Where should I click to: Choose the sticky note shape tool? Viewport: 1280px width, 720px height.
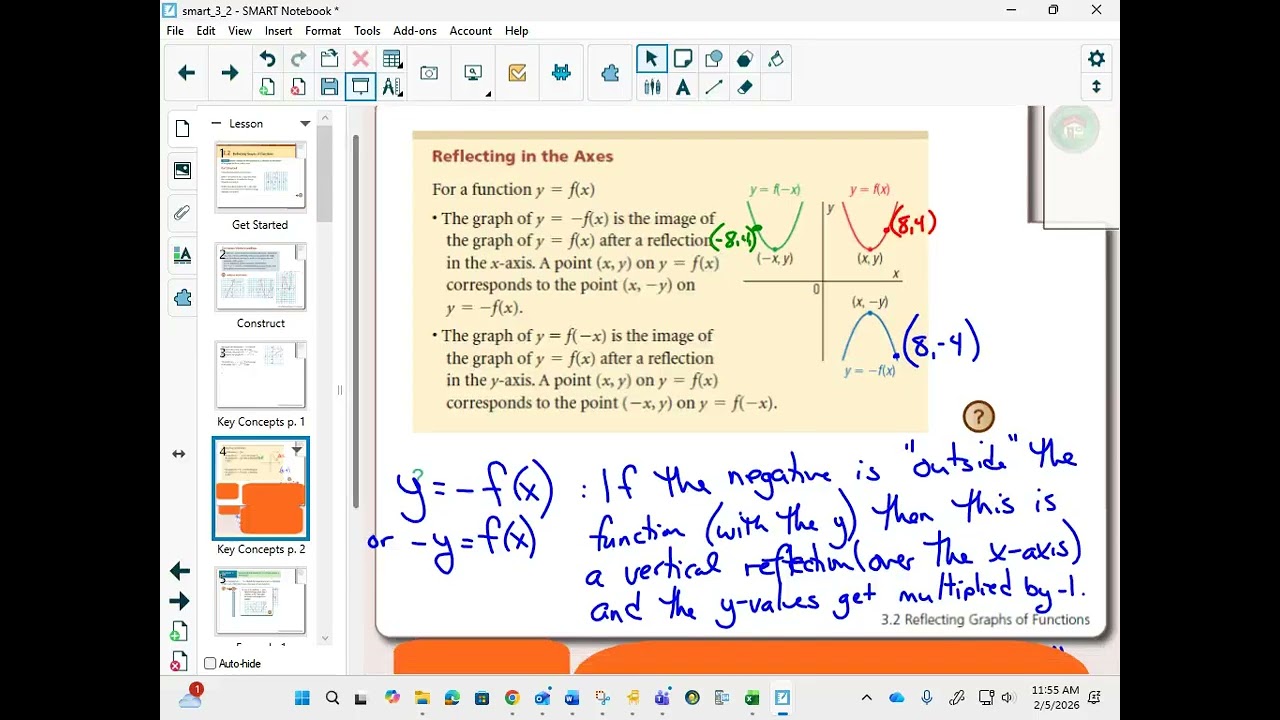(683, 59)
